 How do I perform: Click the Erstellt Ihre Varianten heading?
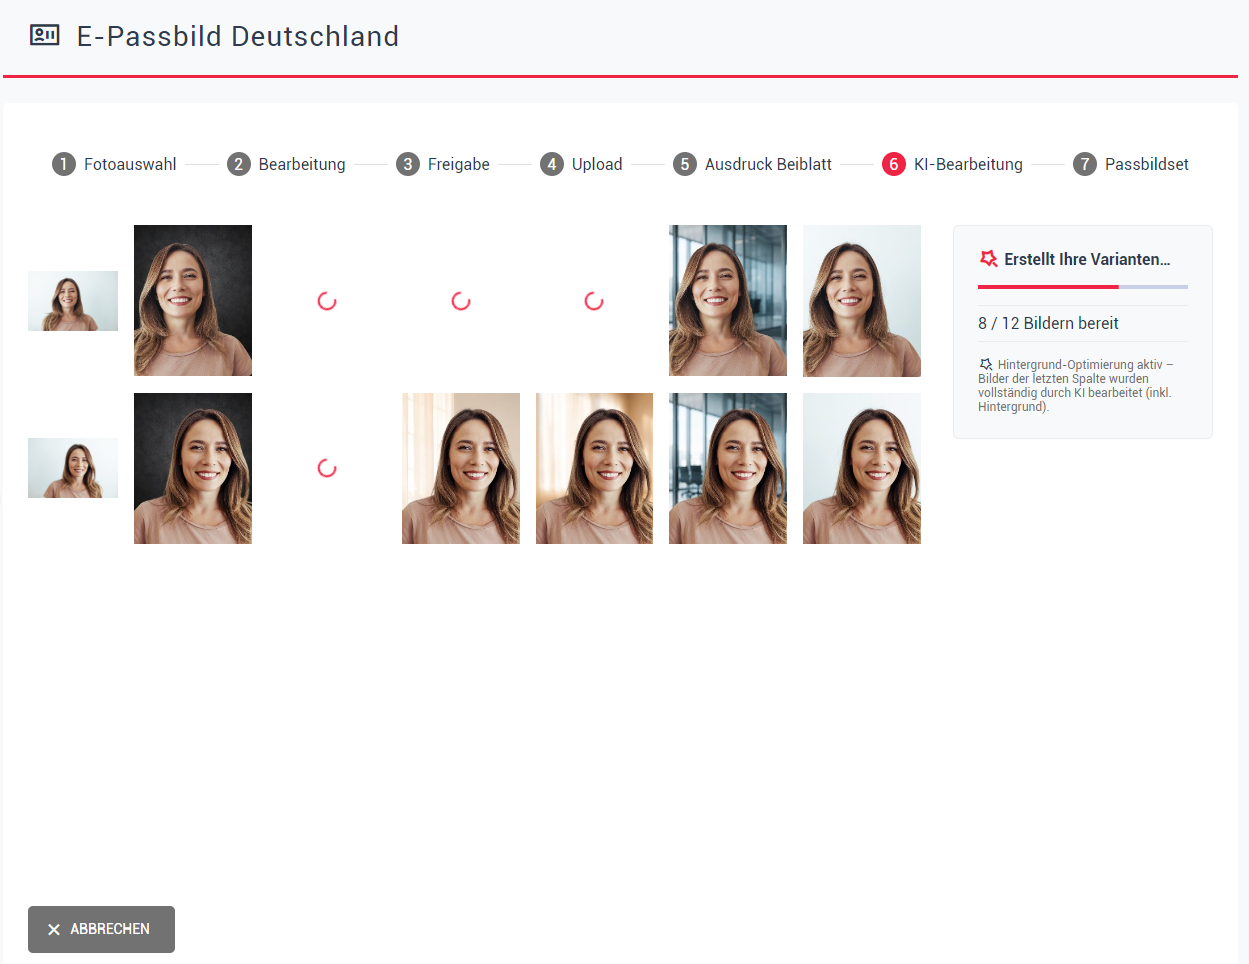coord(1087,259)
